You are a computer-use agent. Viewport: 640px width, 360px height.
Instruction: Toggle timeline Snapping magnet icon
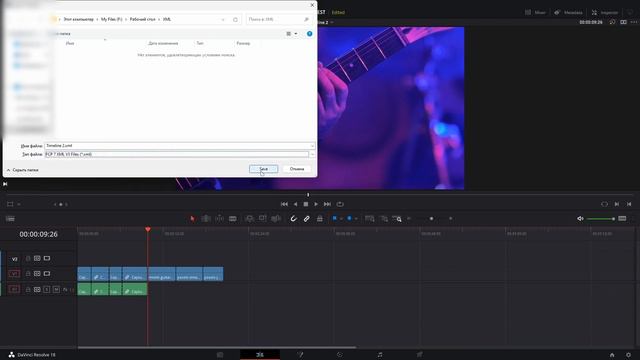point(293,219)
